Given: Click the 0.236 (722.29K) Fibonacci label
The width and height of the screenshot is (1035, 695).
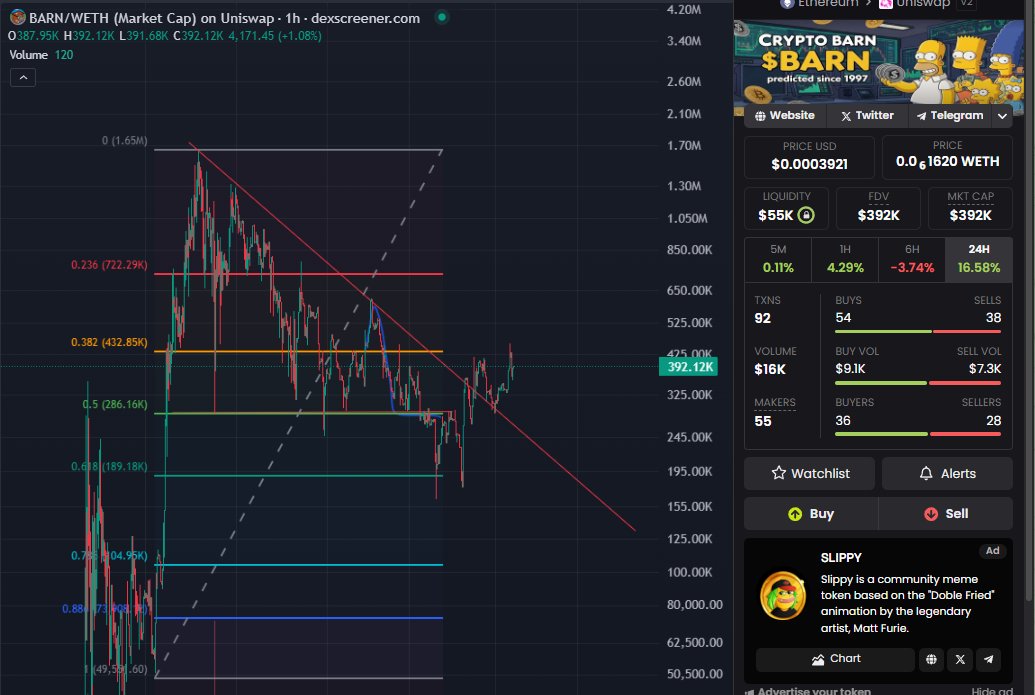Looking at the screenshot, I should (110, 265).
